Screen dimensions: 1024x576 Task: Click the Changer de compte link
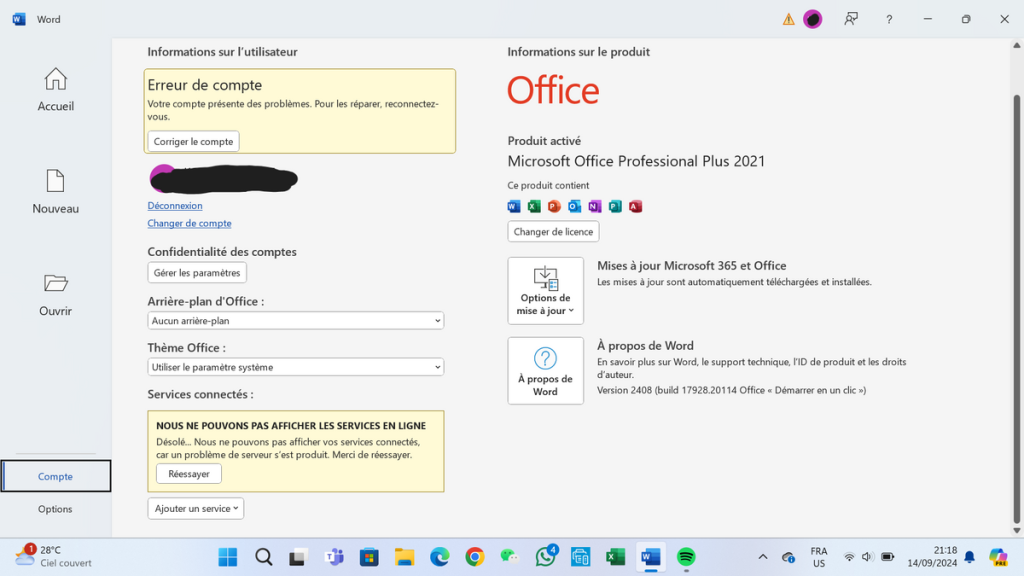[x=189, y=224]
